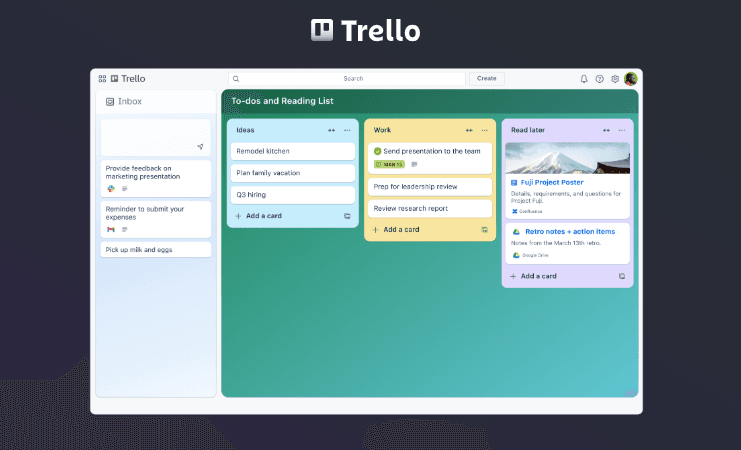This screenshot has height=450, width=741.
Task: Click description icon on expenses reminder card
Action: click(125, 229)
